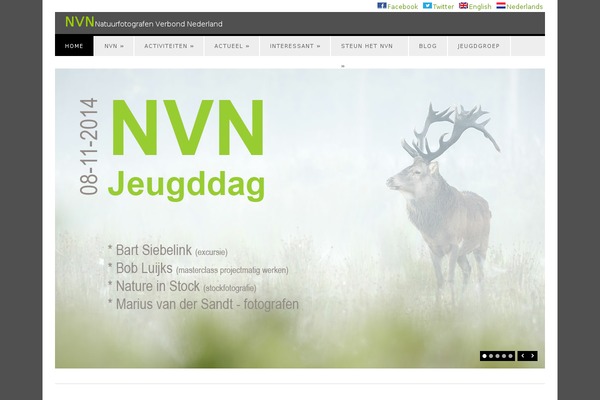Click Natuurfotografen Verbond Nederland title text
The width and height of the screenshot is (600, 400).
(158, 24)
